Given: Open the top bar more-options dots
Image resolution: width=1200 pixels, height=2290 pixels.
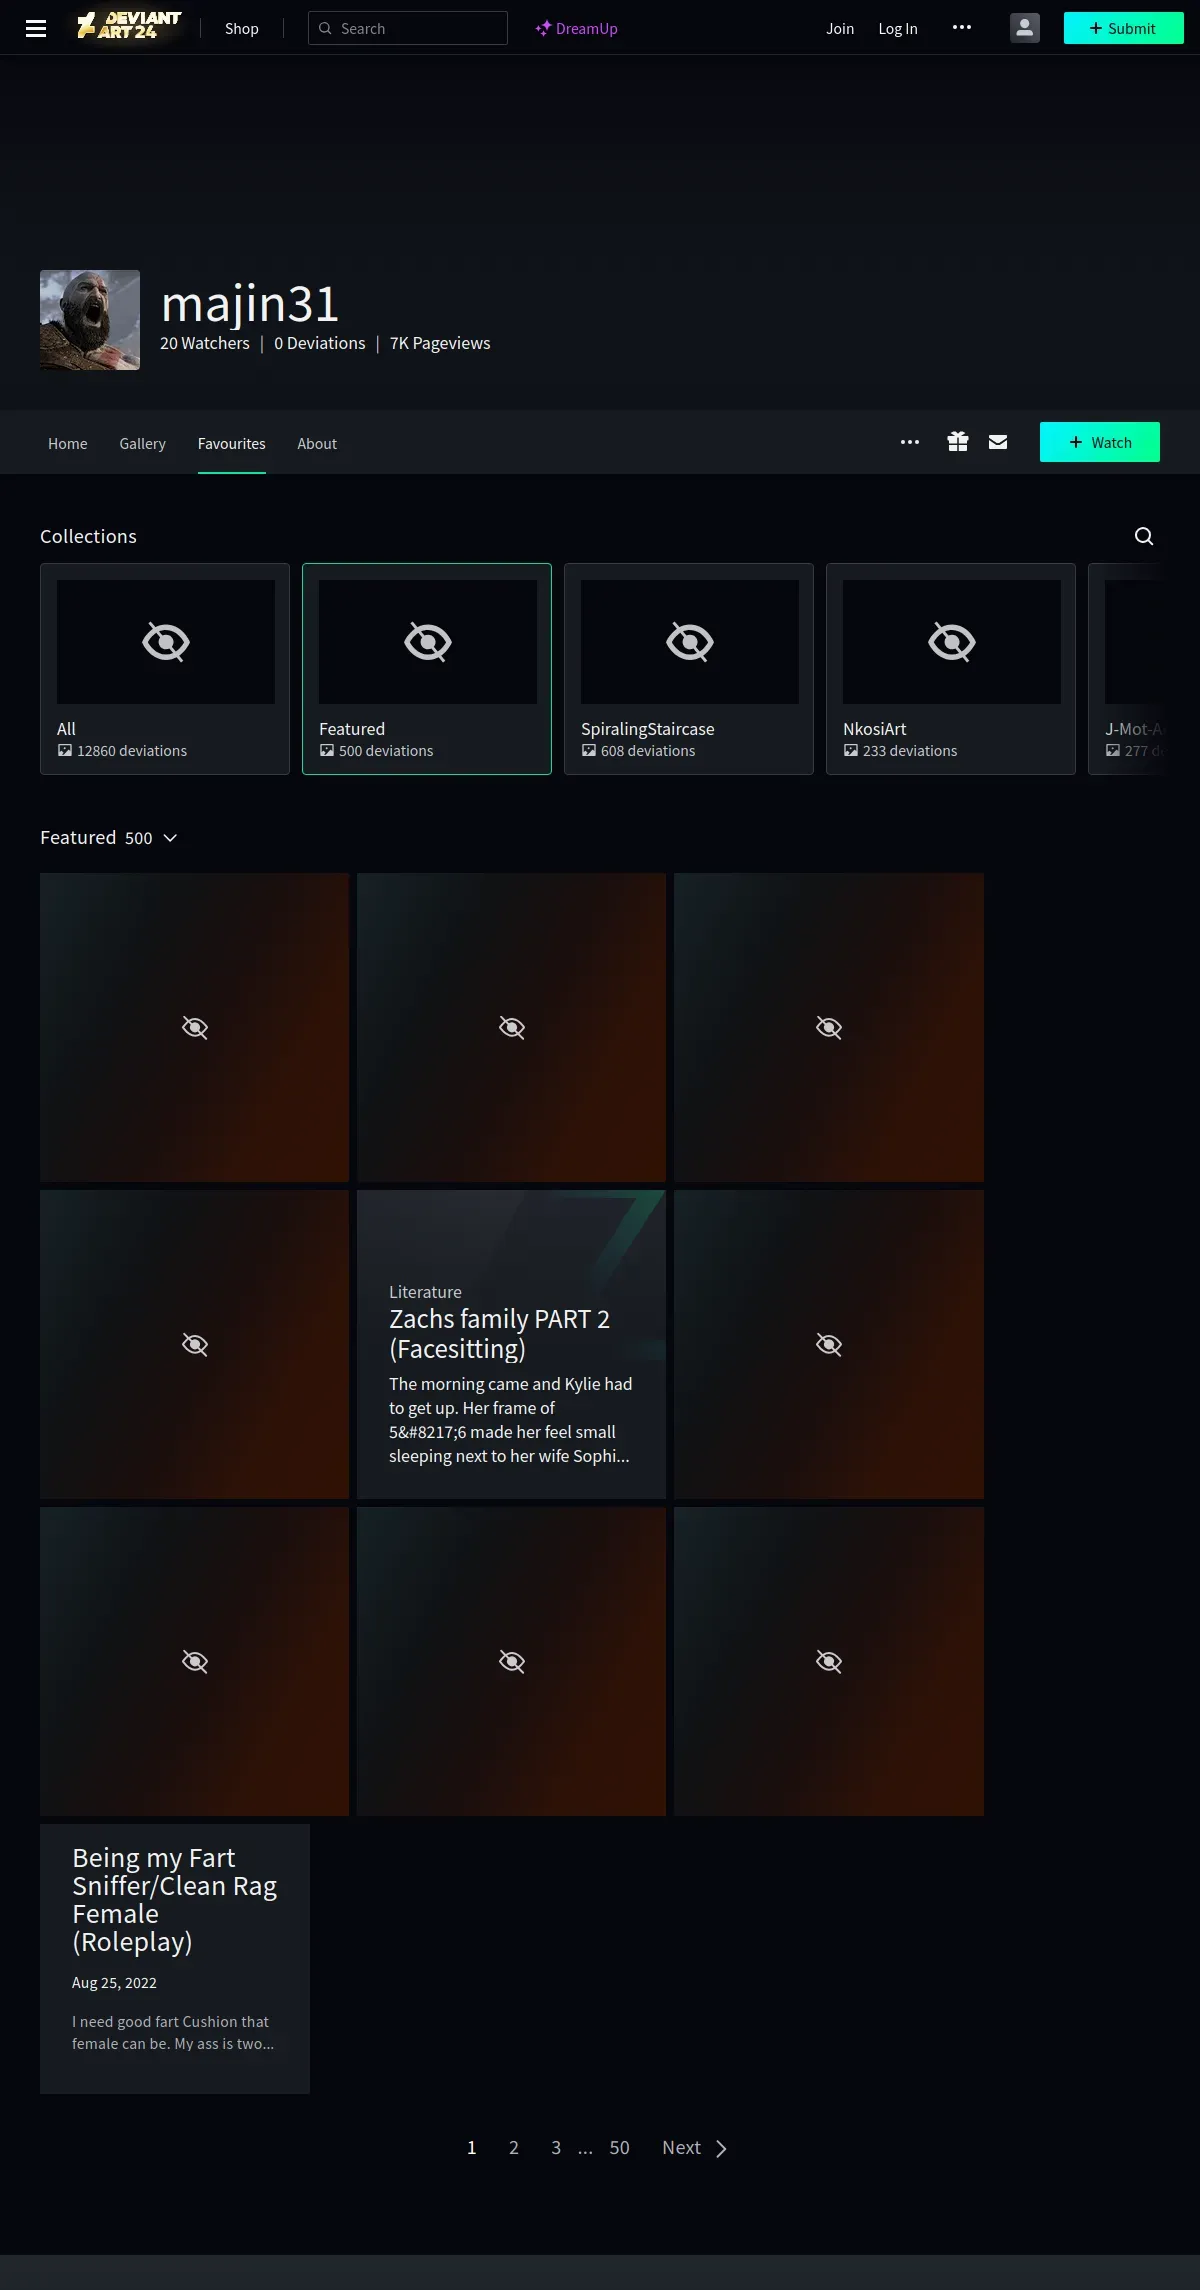Looking at the screenshot, I should [x=962, y=28].
